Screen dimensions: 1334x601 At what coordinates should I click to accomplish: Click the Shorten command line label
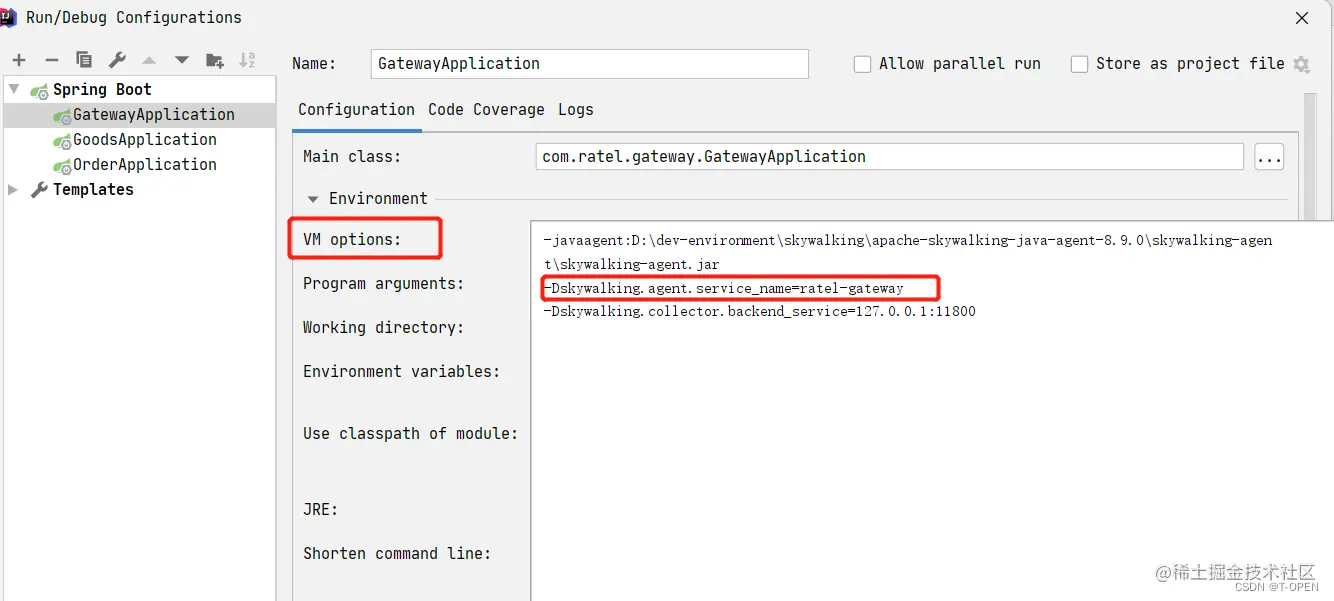click(397, 554)
